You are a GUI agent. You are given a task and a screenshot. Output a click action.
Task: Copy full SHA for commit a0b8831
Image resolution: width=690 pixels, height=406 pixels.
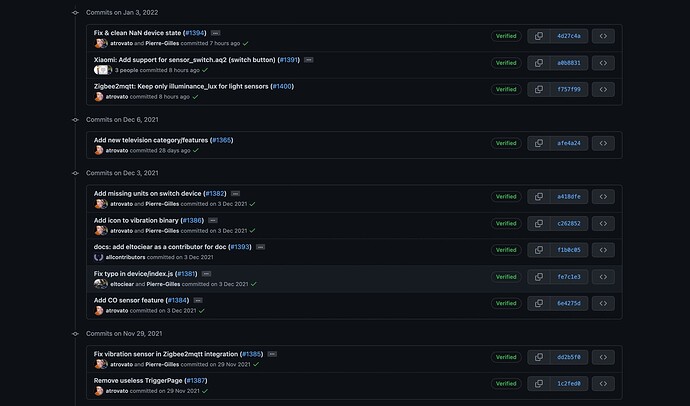[539, 63]
